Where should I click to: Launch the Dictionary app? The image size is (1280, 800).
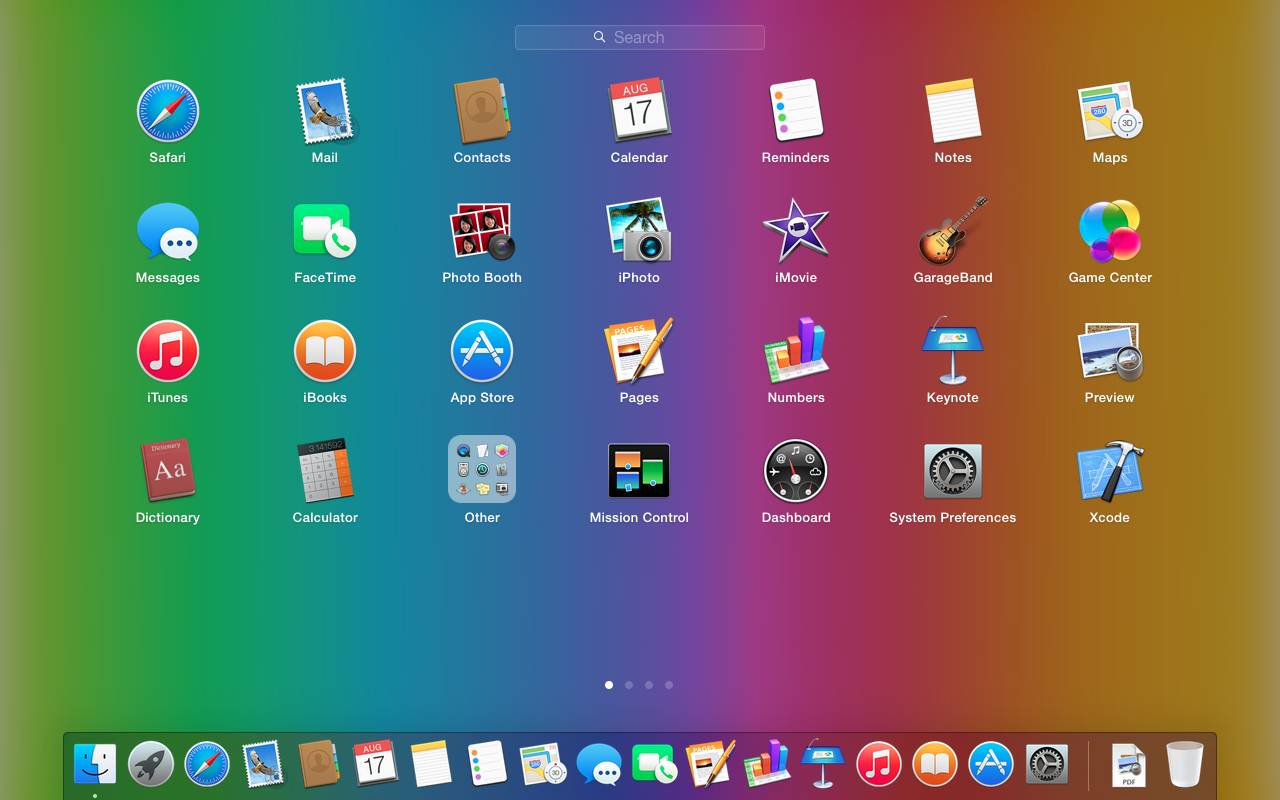coord(167,471)
